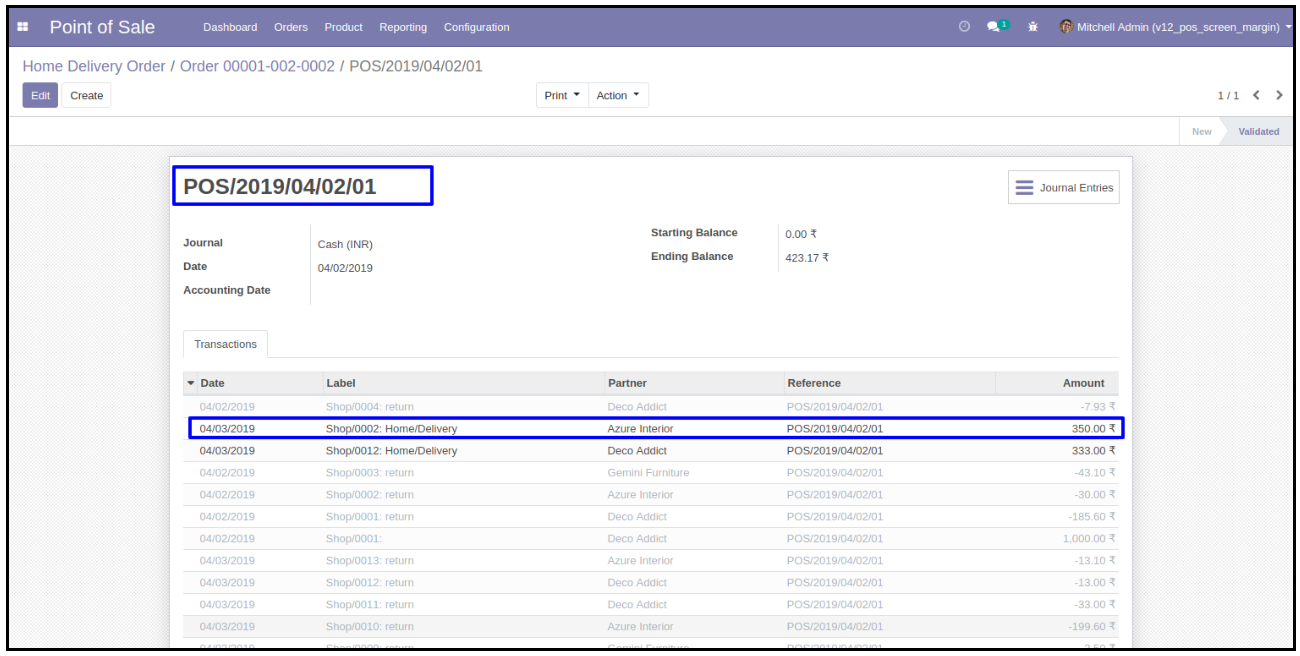This screenshot has height=656, width=1300.
Task: Click the clock activities icon
Action: click(x=964, y=27)
